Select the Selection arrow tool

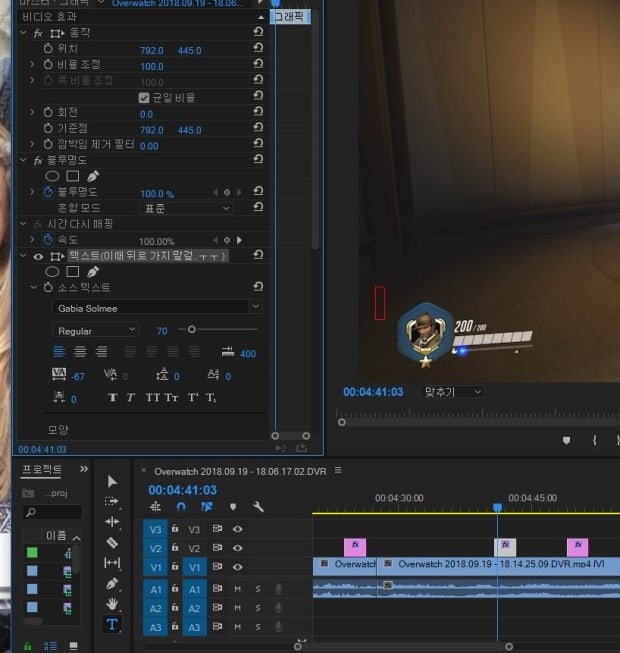tap(112, 481)
